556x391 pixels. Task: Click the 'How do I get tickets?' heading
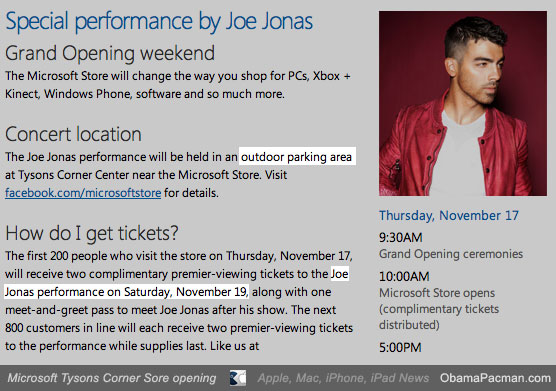point(92,233)
